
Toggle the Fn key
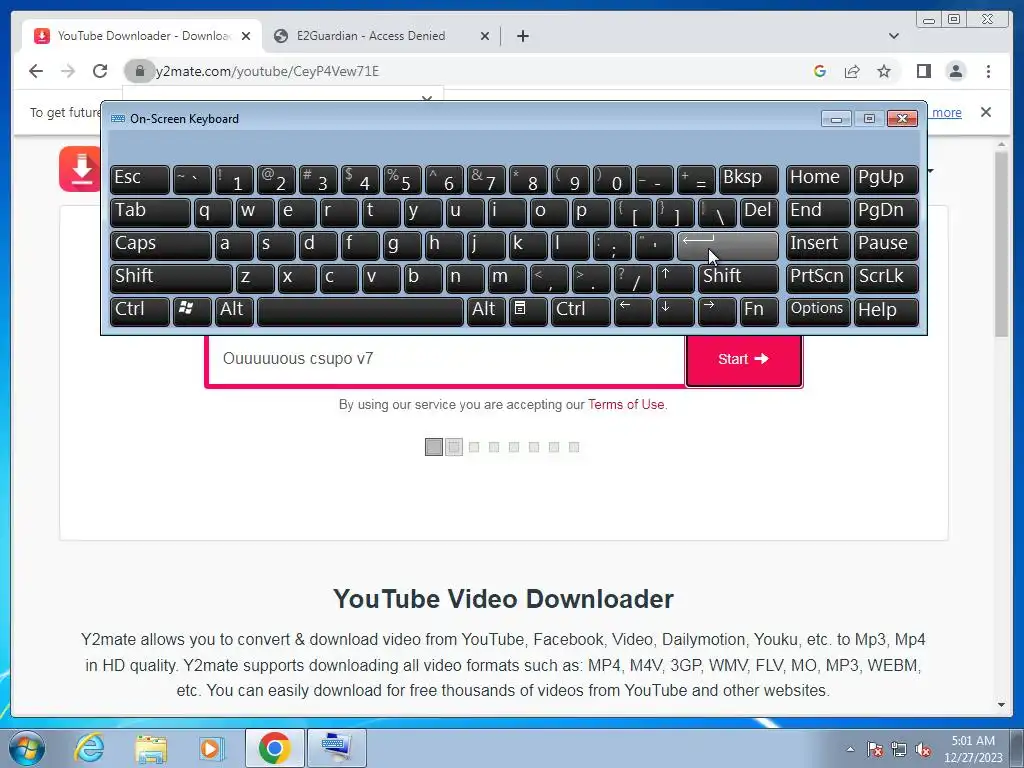pyautogui.click(x=759, y=311)
